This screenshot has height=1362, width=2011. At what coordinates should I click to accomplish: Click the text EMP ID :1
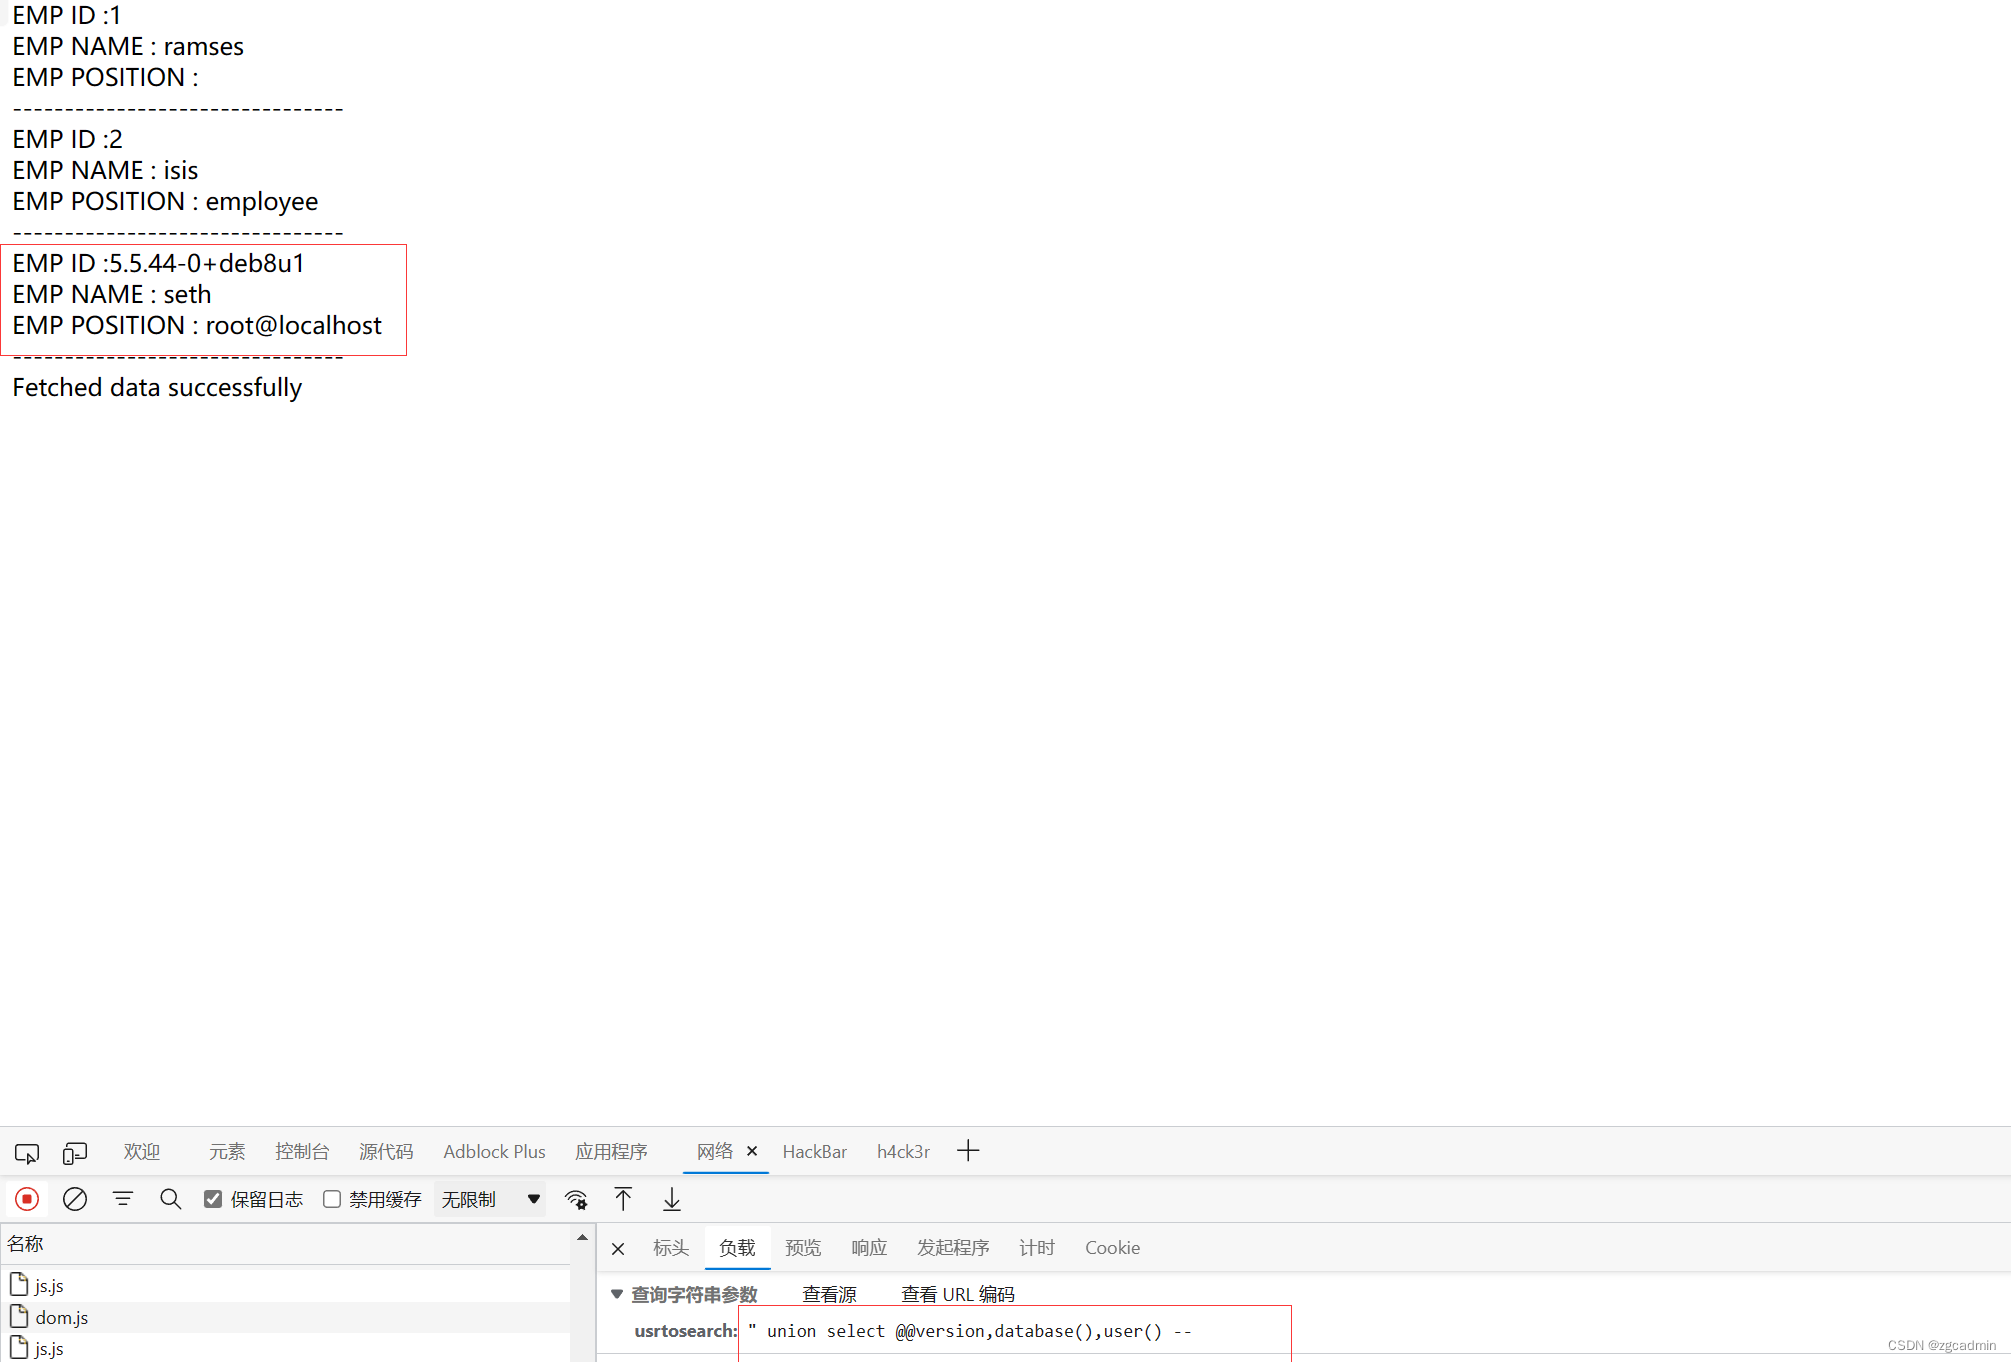pyautogui.click(x=66, y=16)
